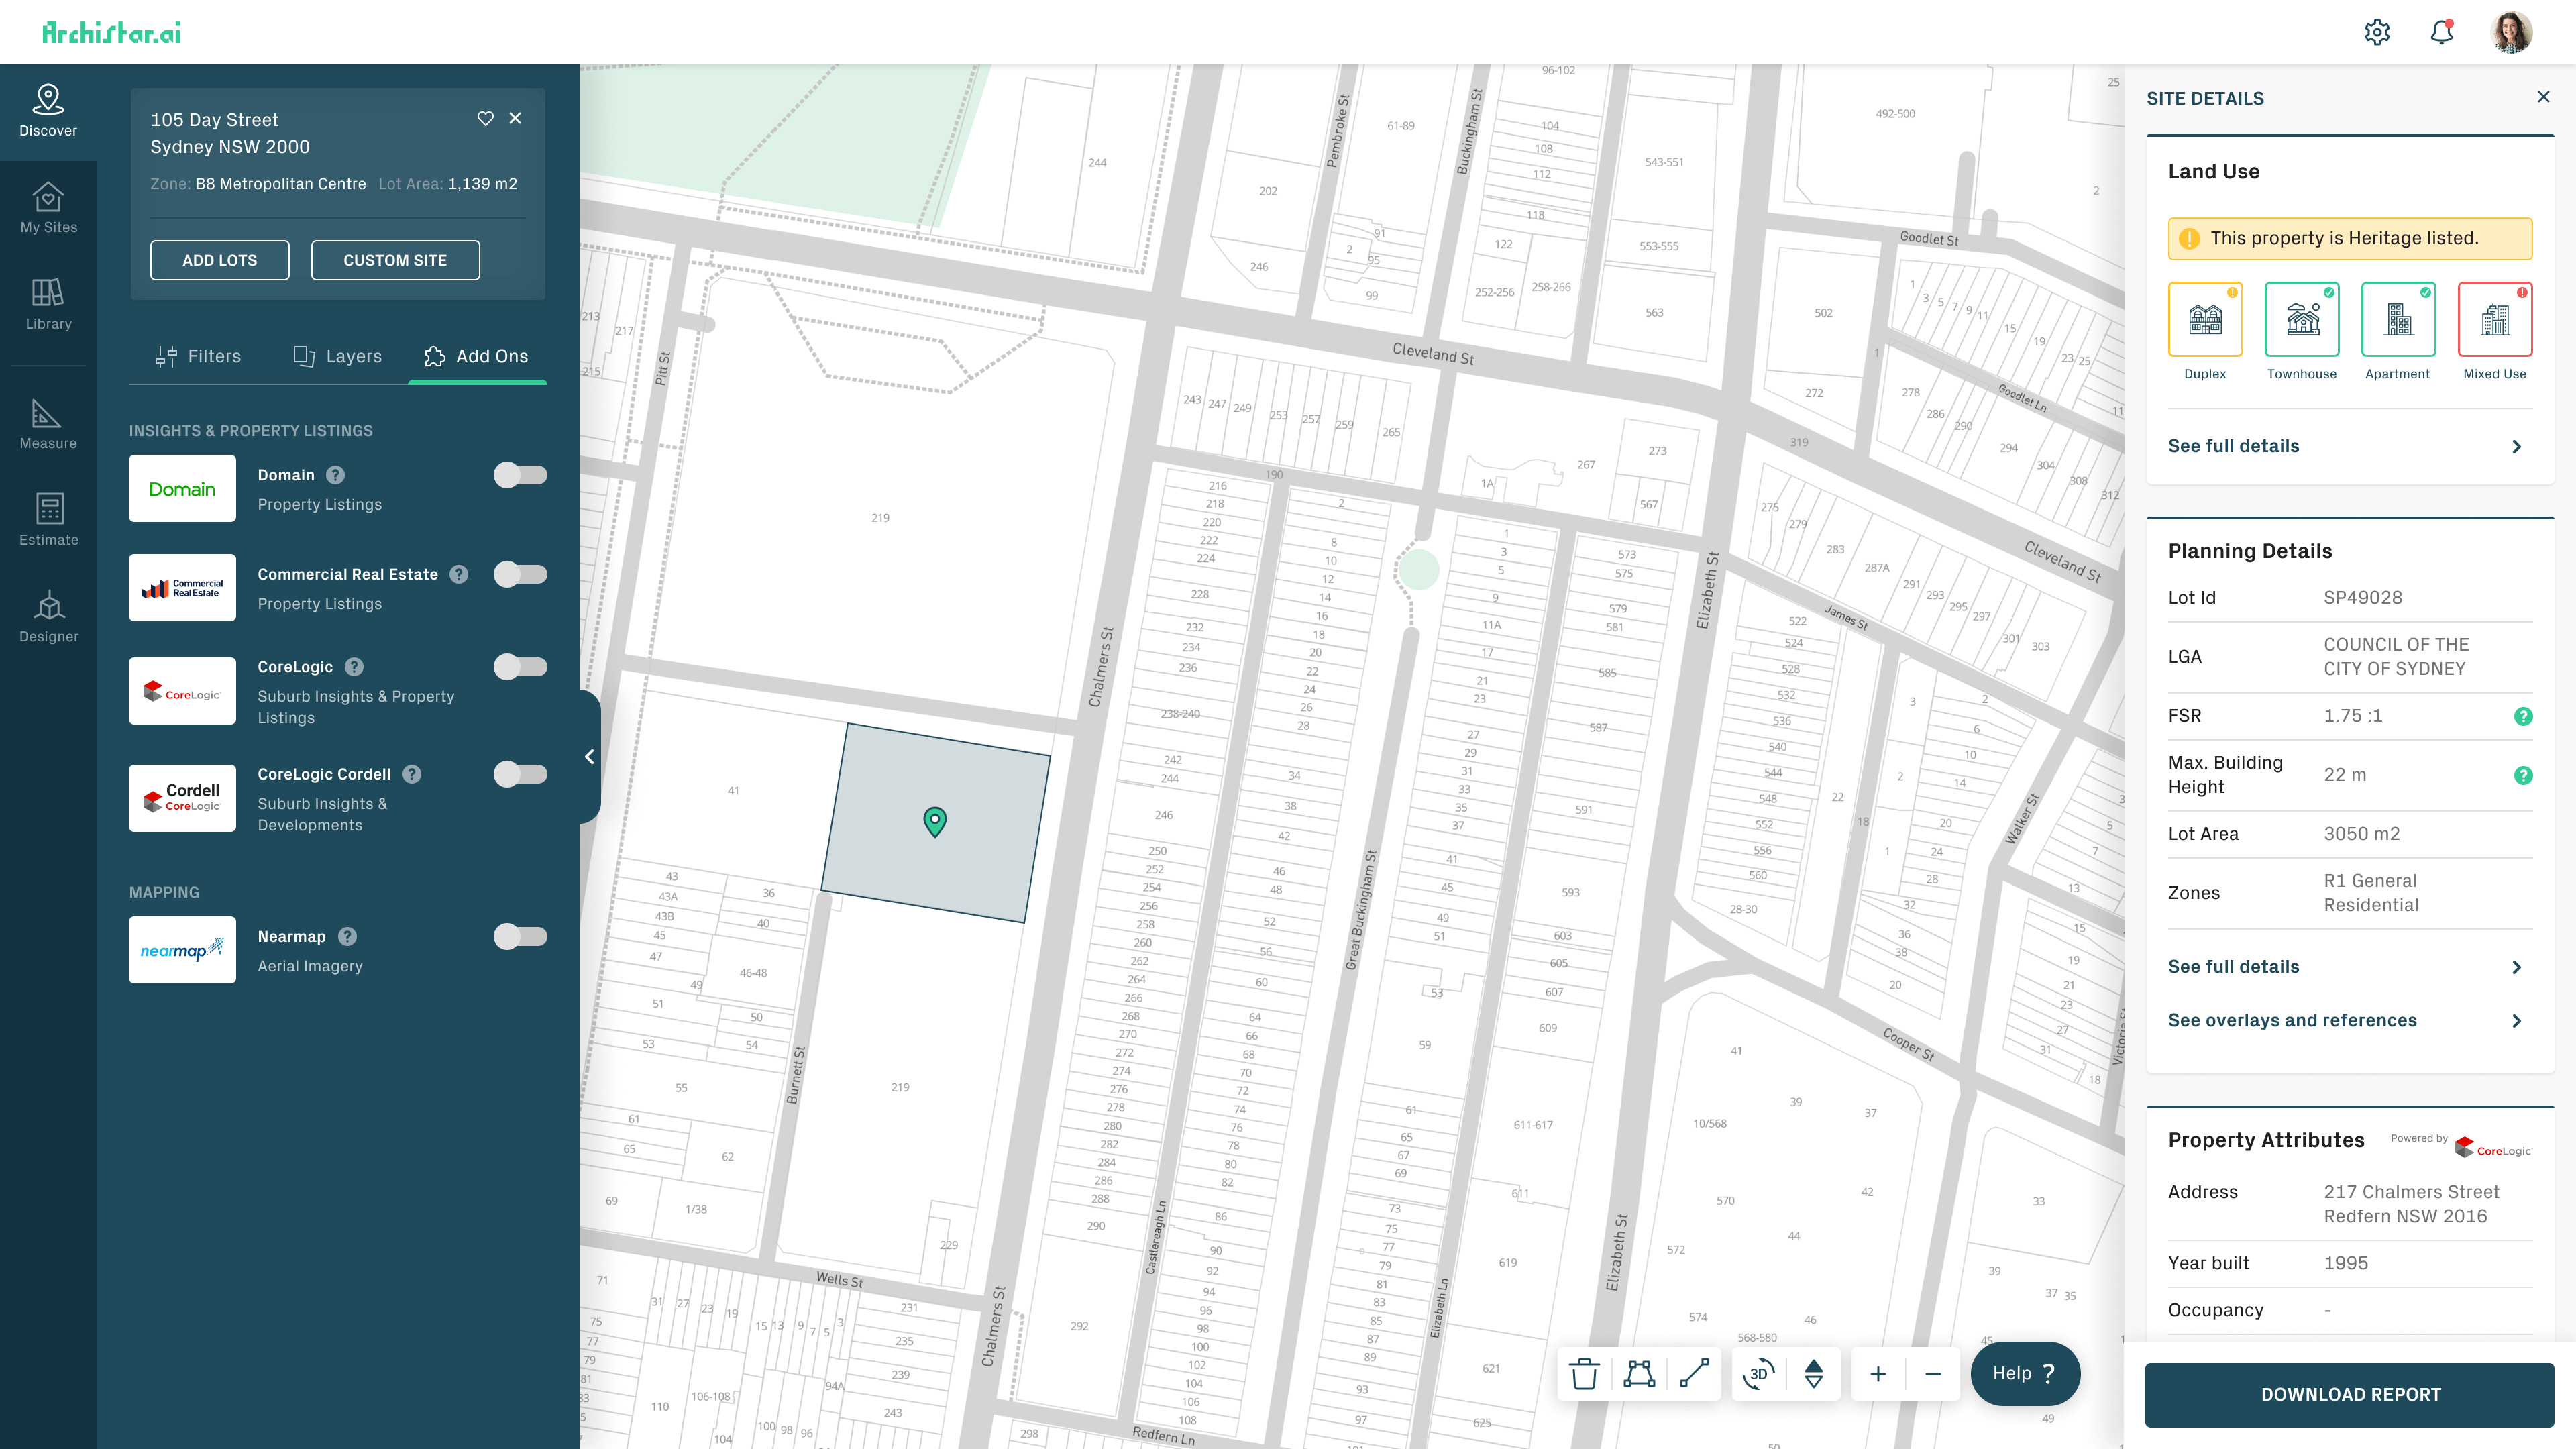Favorite 105 Day Street with heart icon
Image resolution: width=2576 pixels, height=1449 pixels.
pos(485,118)
